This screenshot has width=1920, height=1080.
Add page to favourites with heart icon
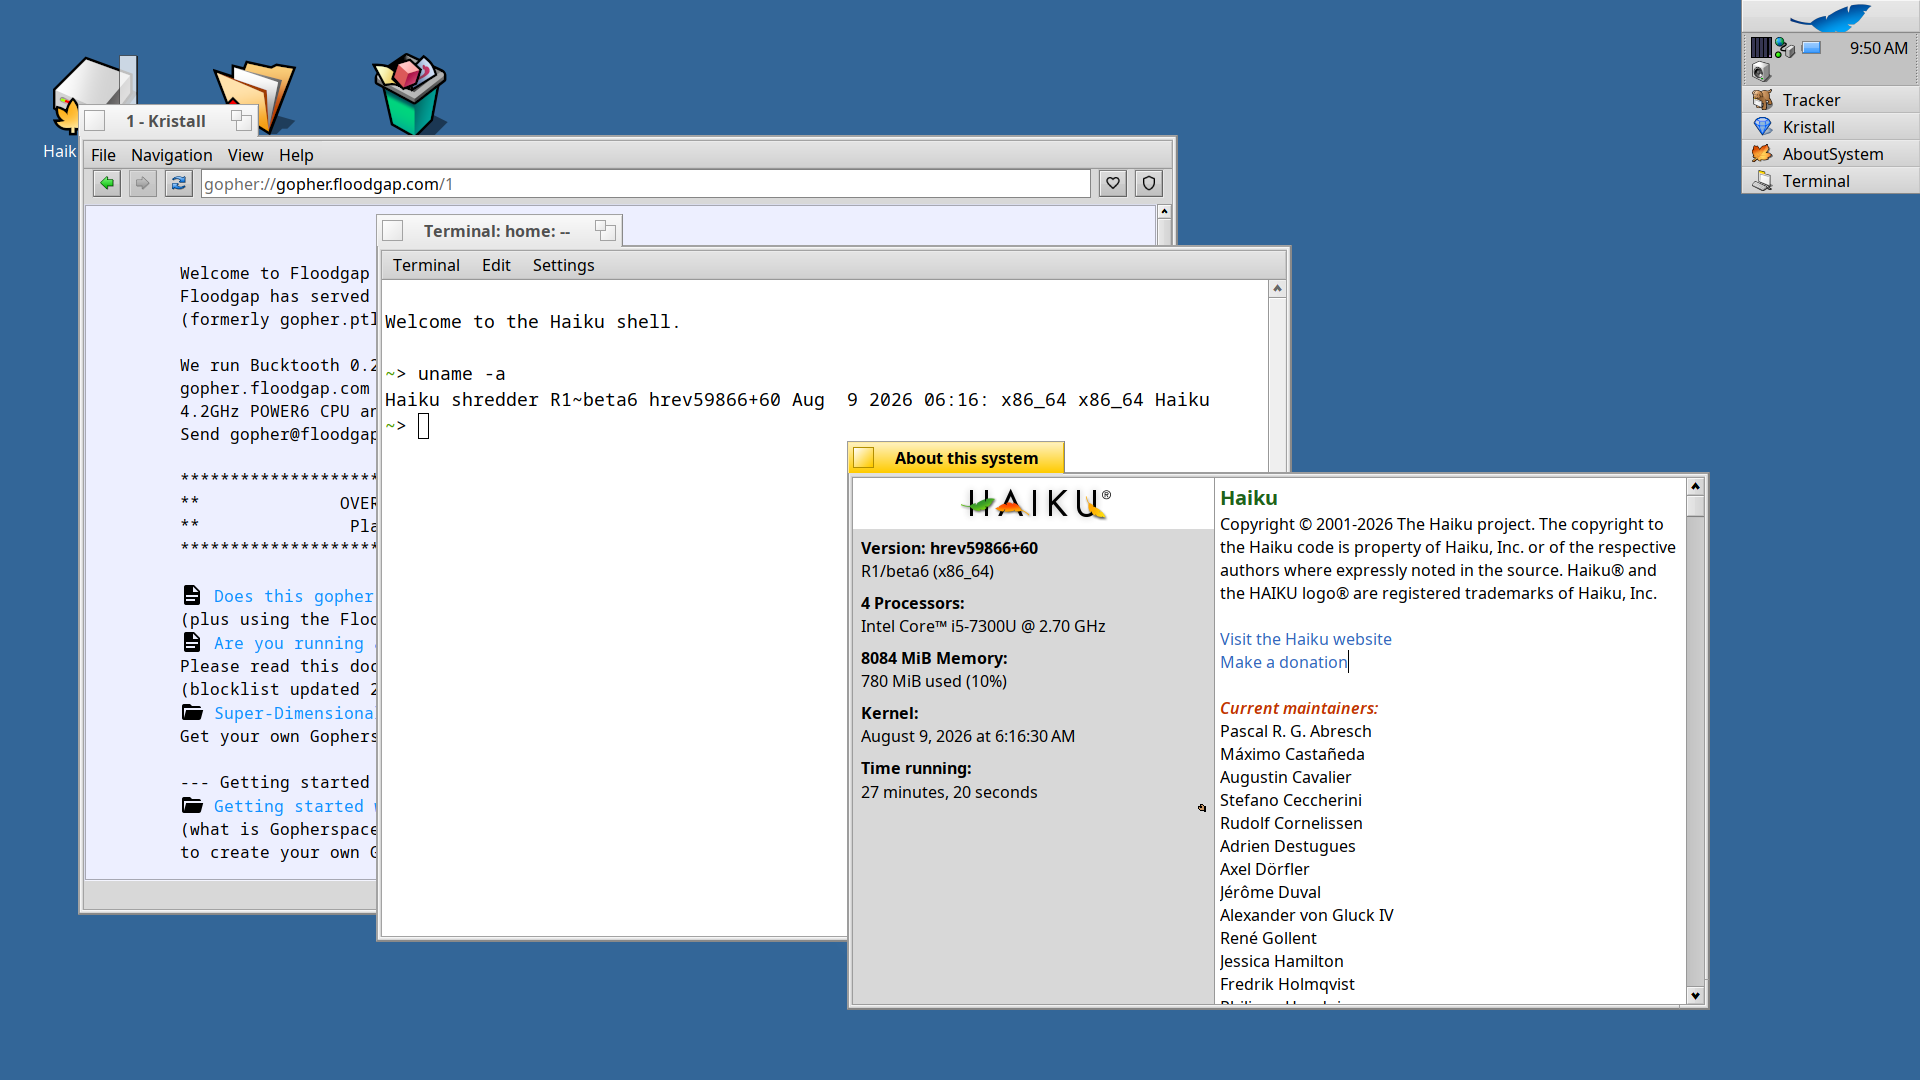point(1113,183)
